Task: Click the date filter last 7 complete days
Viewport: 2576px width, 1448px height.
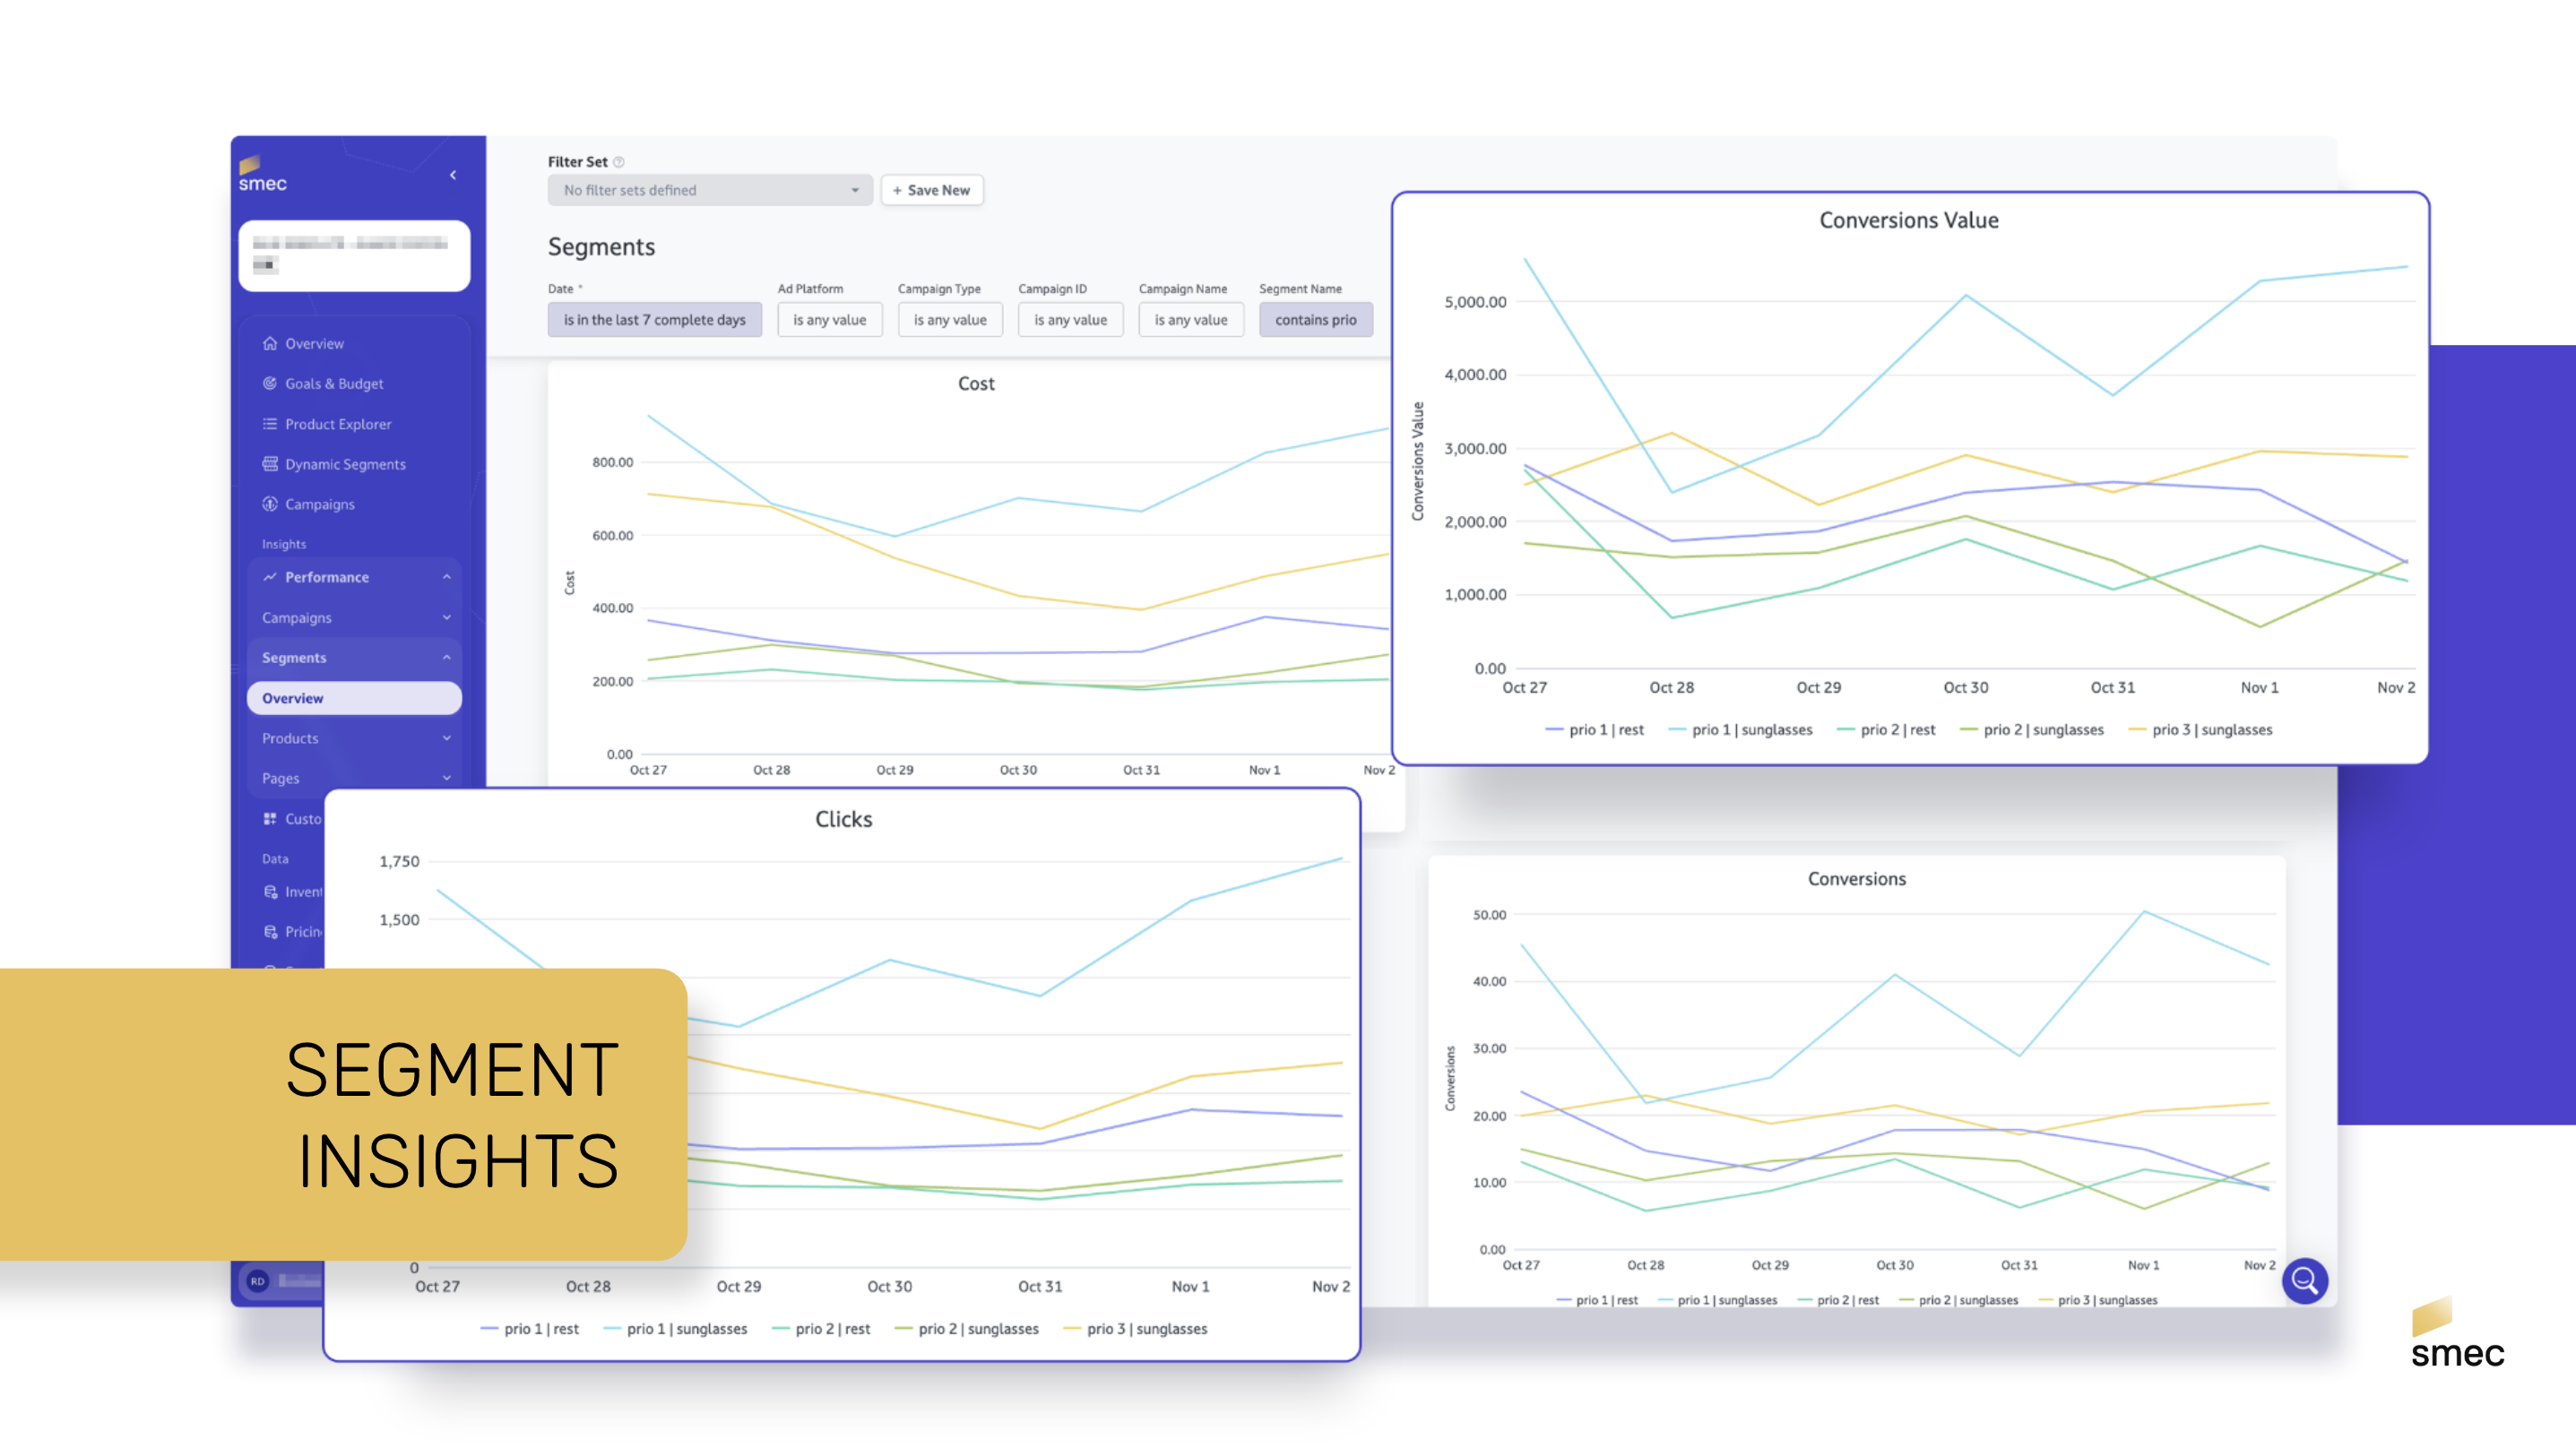Action: (654, 320)
